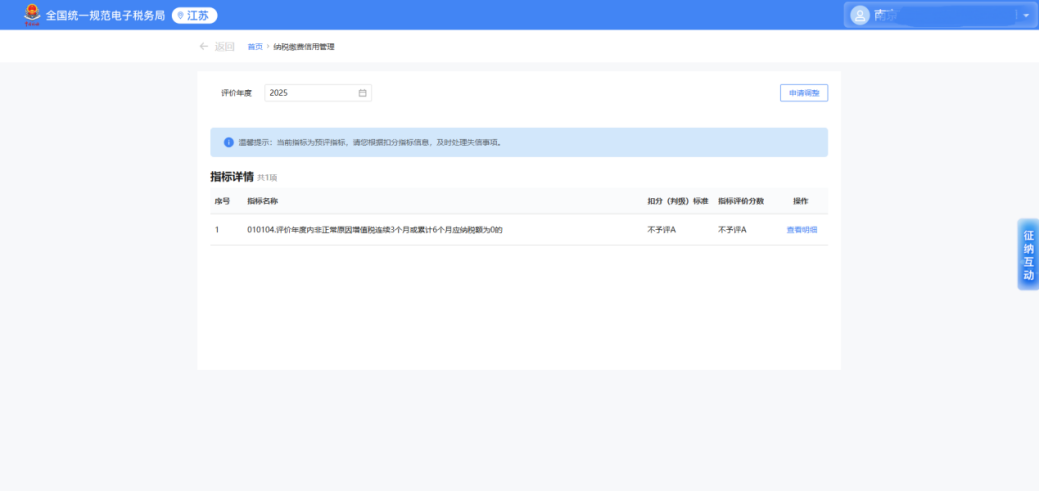Select the 010104 indicator row name

click(374, 230)
